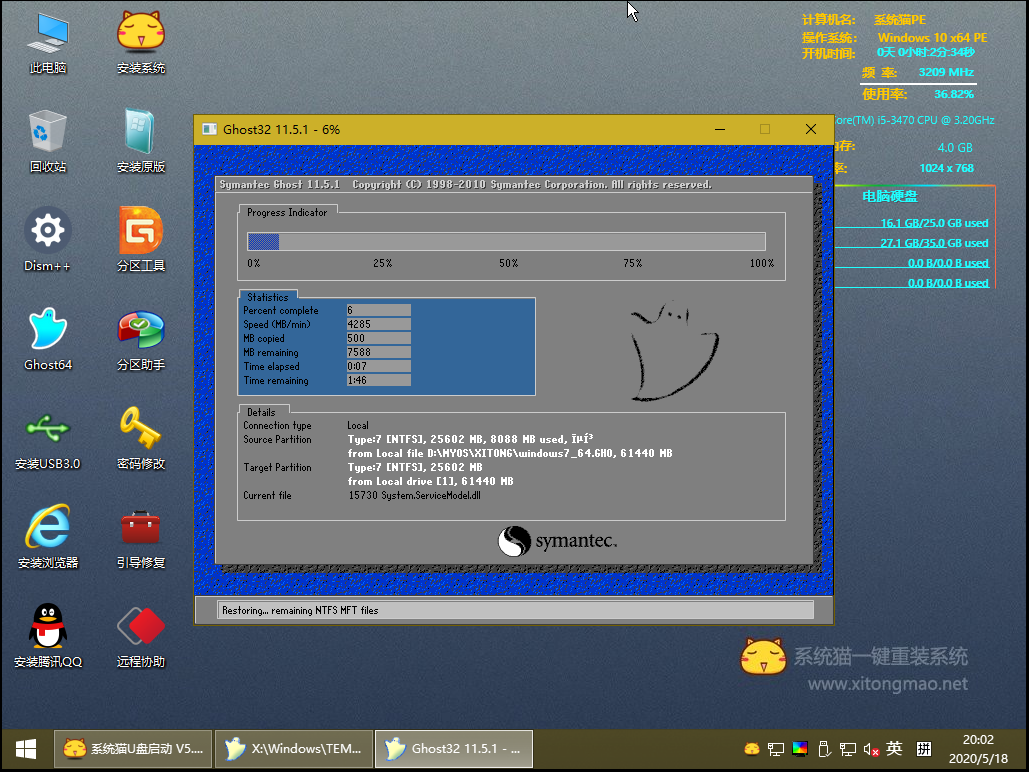Minimize the Ghost32 window
Image resolution: width=1029 pixels, height=772 pixels.
click(x=720, y=129)
